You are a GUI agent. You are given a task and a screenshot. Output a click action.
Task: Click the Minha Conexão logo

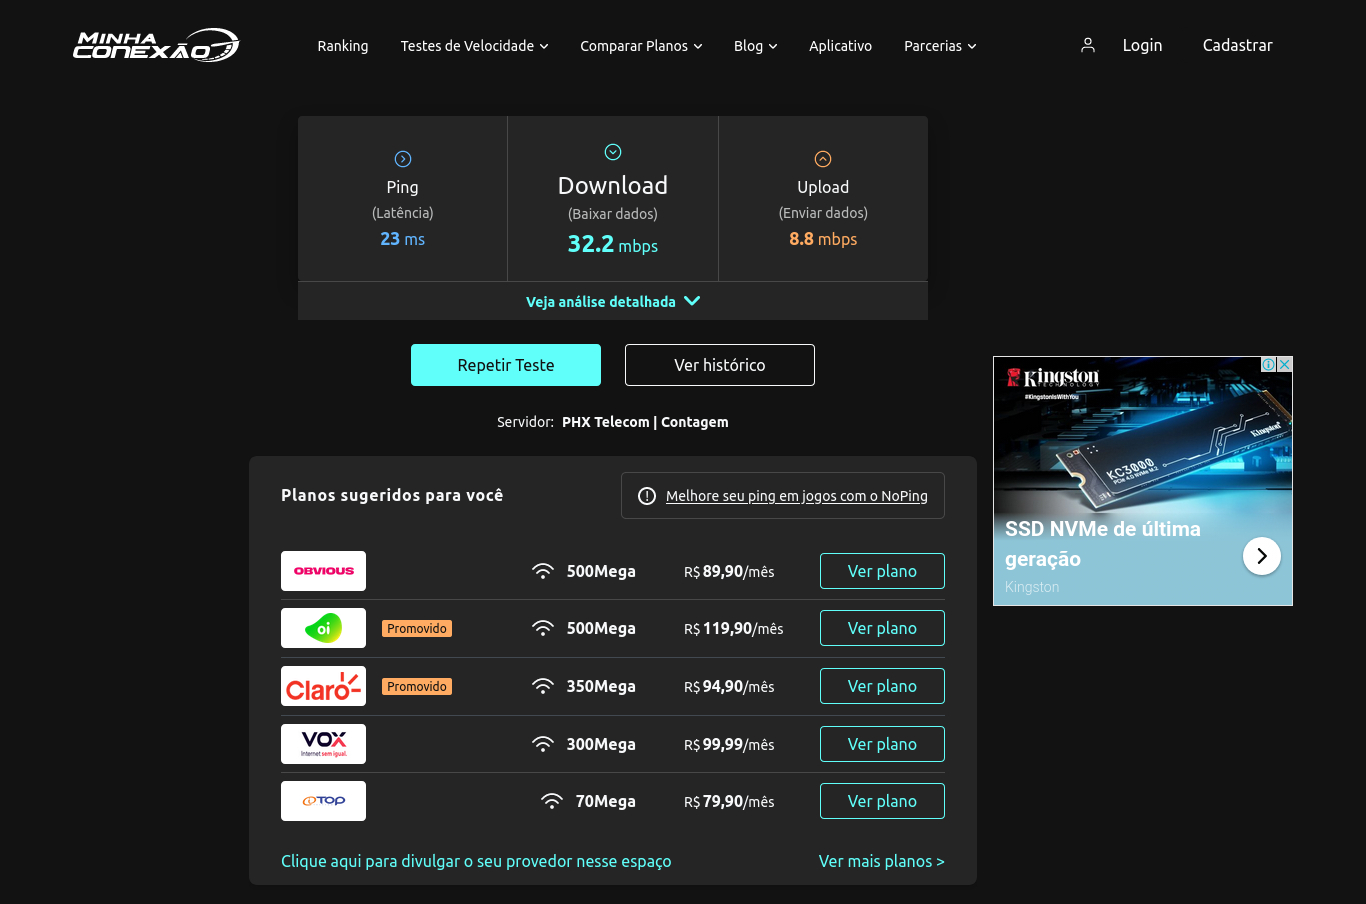155,44
